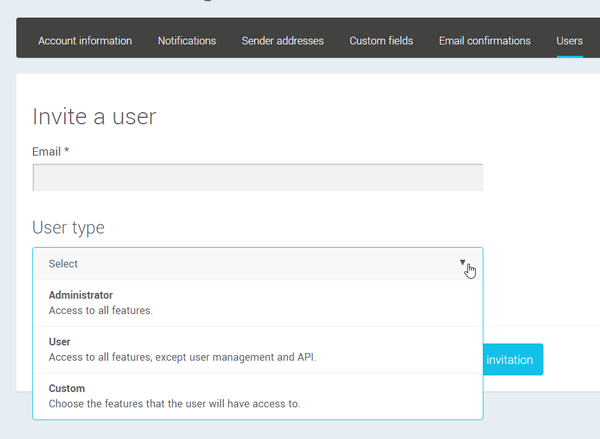The image size is (600, 439).
Task: Click the 'User type' section heading
Action: tap(68, 228)
